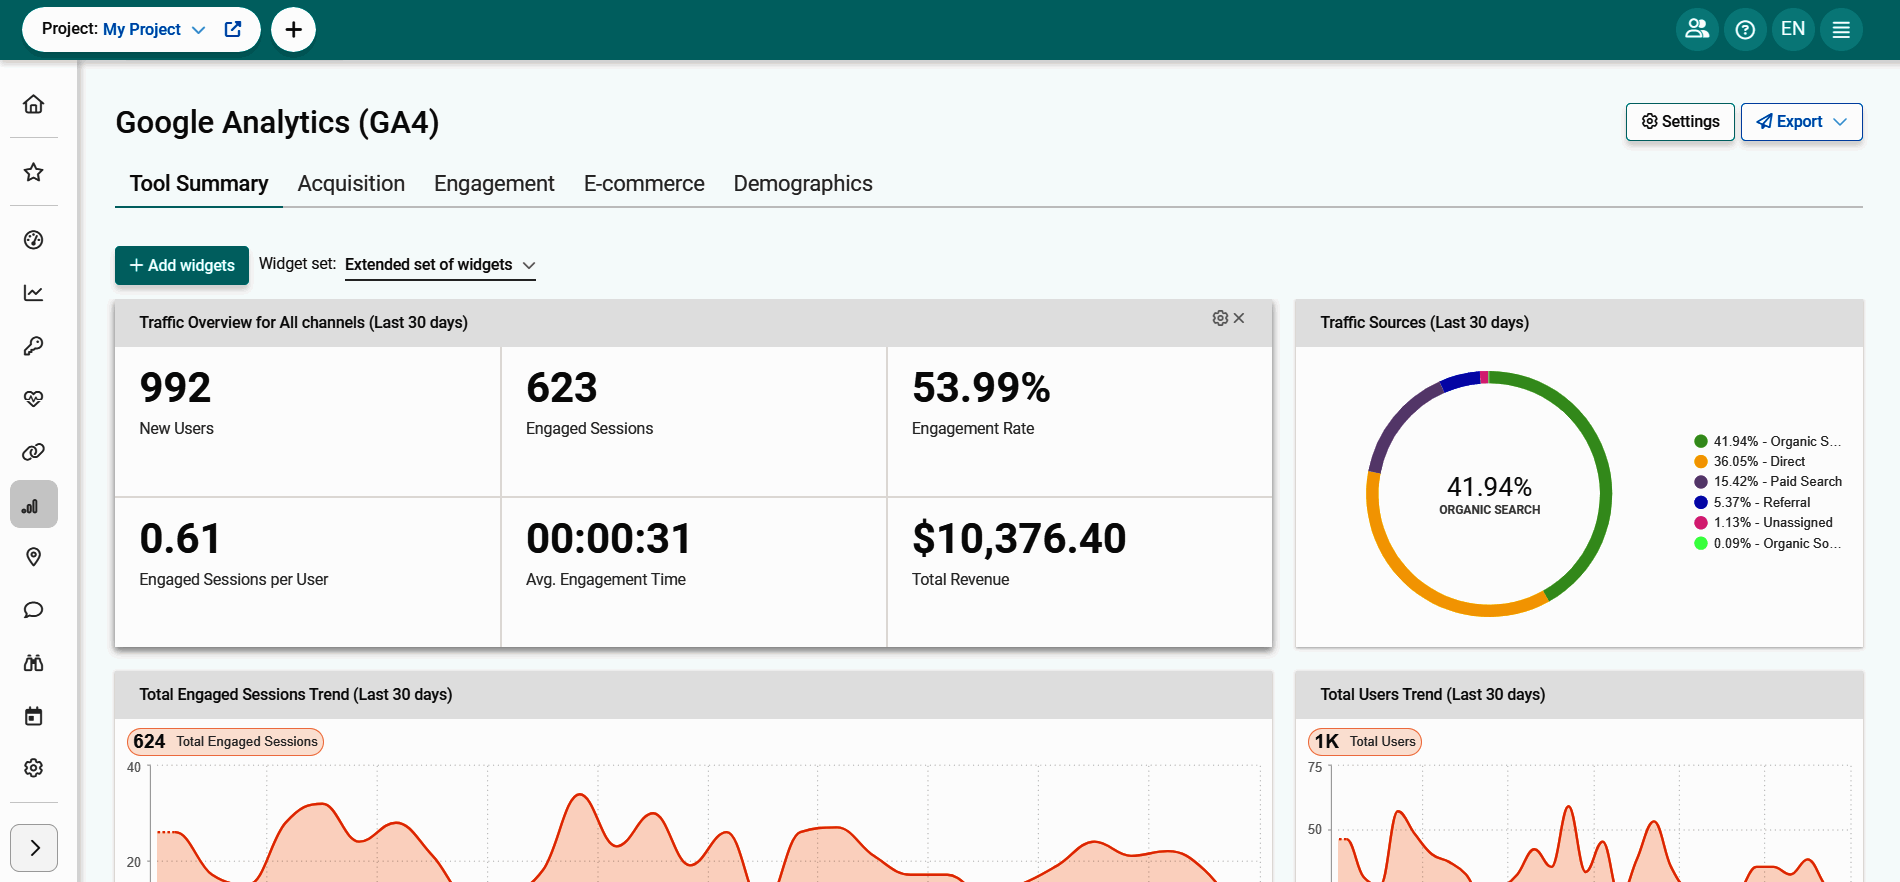
Task: Toggle Direct traffic legend entry
Action: click(1758, 461)
